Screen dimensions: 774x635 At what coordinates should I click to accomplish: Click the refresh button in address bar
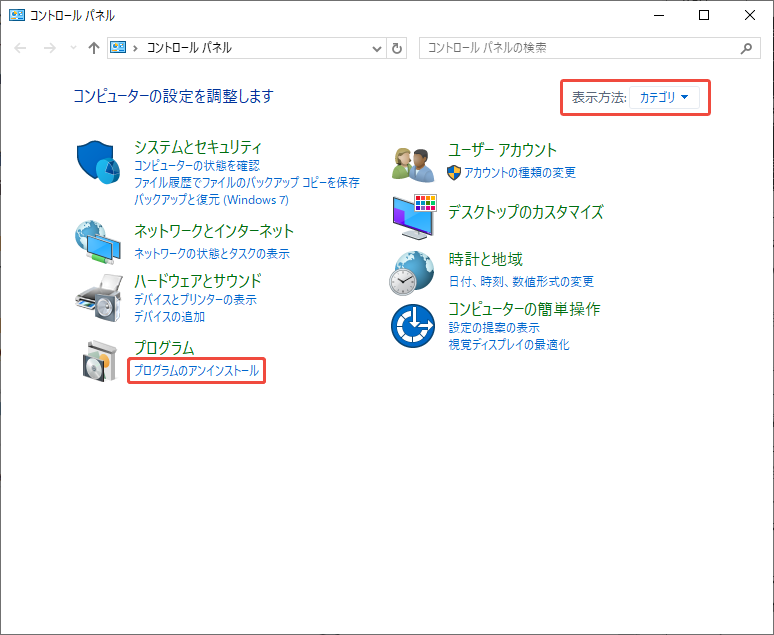pyautogui.click(x=397, y=48)
